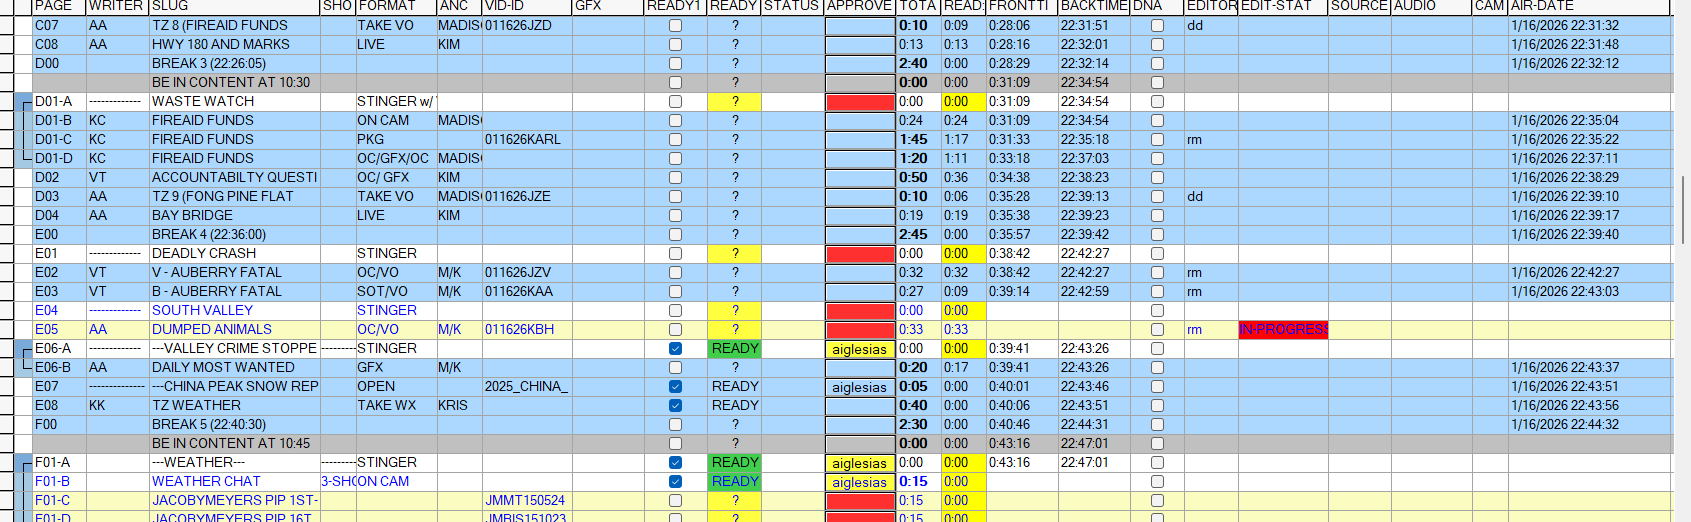Collapse the D01-A story group bracket
1691x522 pixels.
coord(24,101)
